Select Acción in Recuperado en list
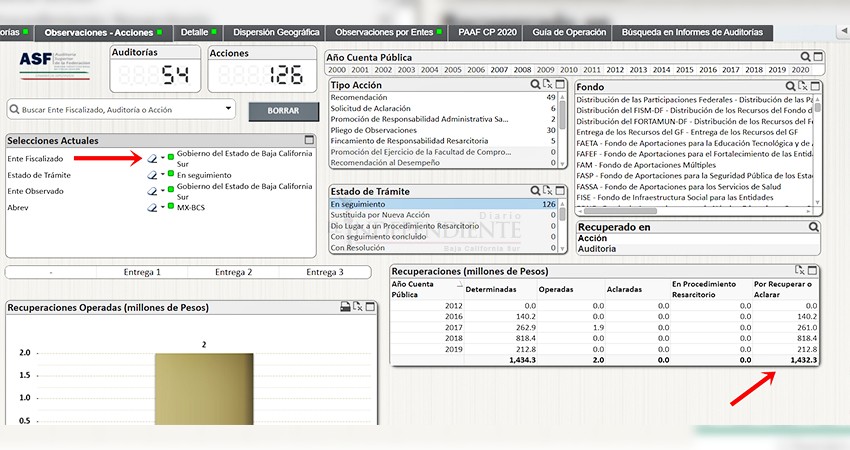Viewport: 850px width, 450px height. (592, 238)
